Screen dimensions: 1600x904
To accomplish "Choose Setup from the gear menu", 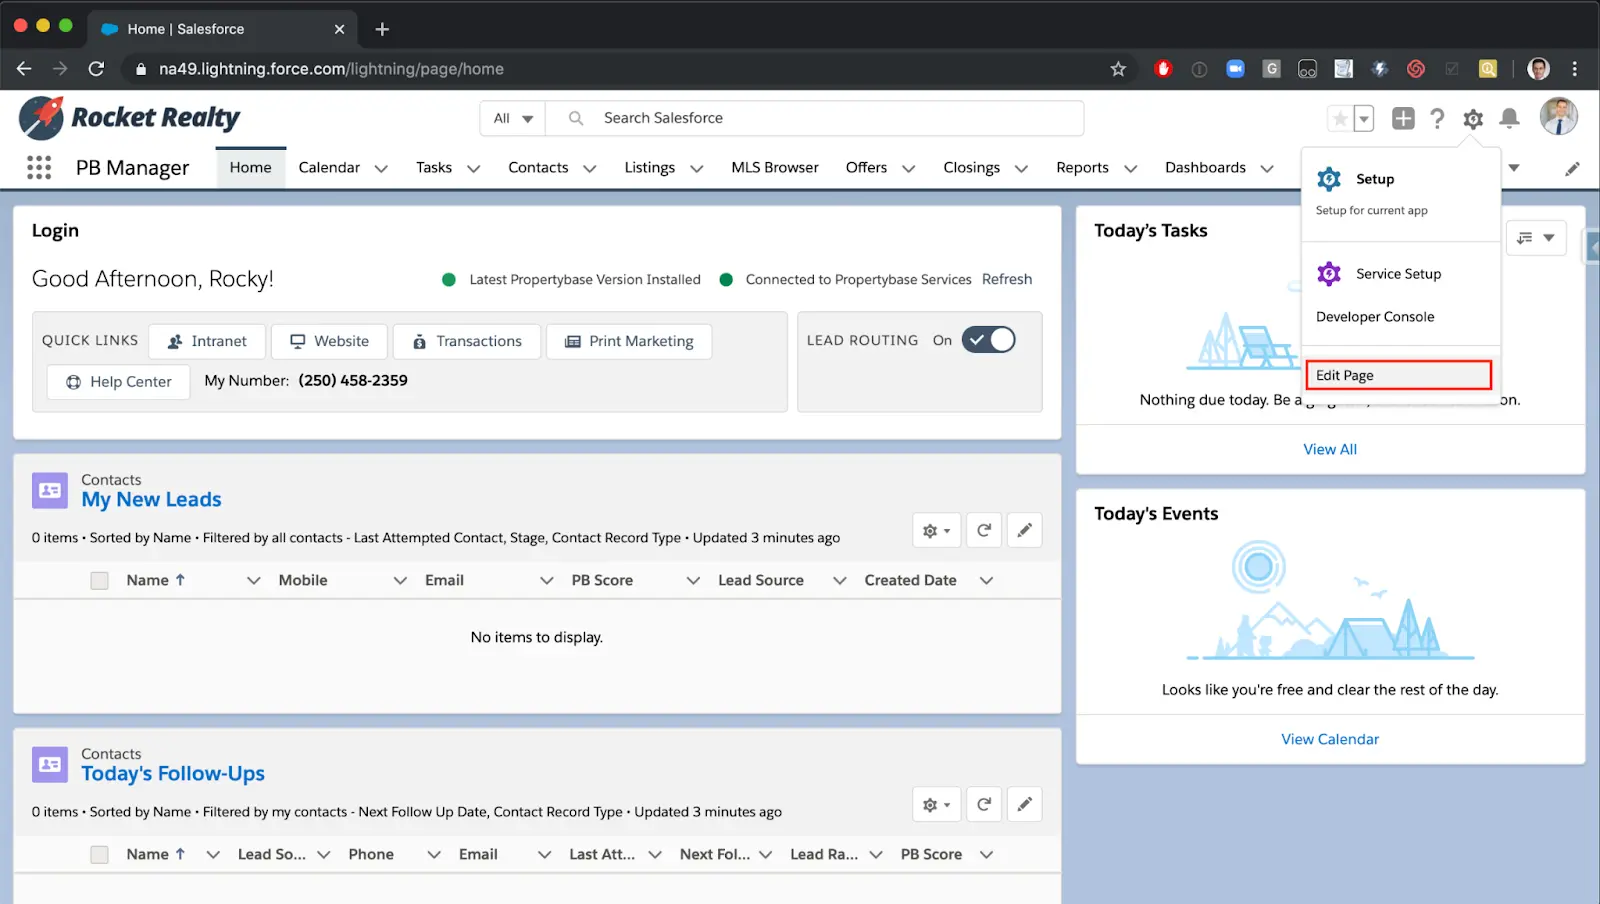I will coord(1374,179).
